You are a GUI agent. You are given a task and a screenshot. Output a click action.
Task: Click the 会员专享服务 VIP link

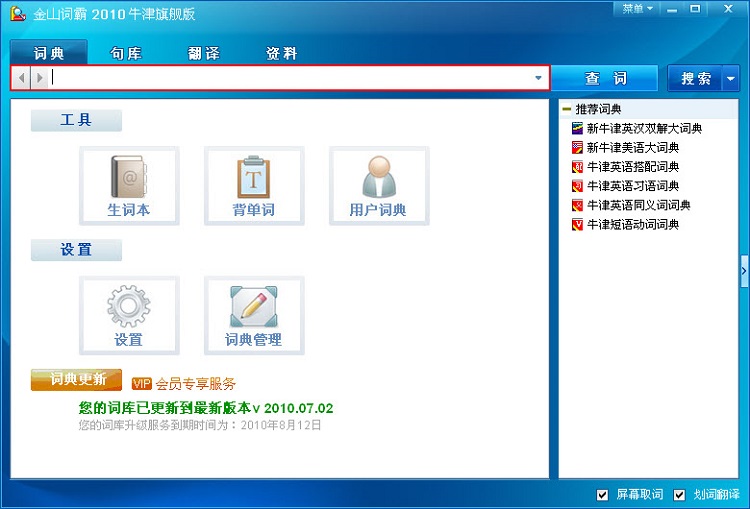pos(195,384)
